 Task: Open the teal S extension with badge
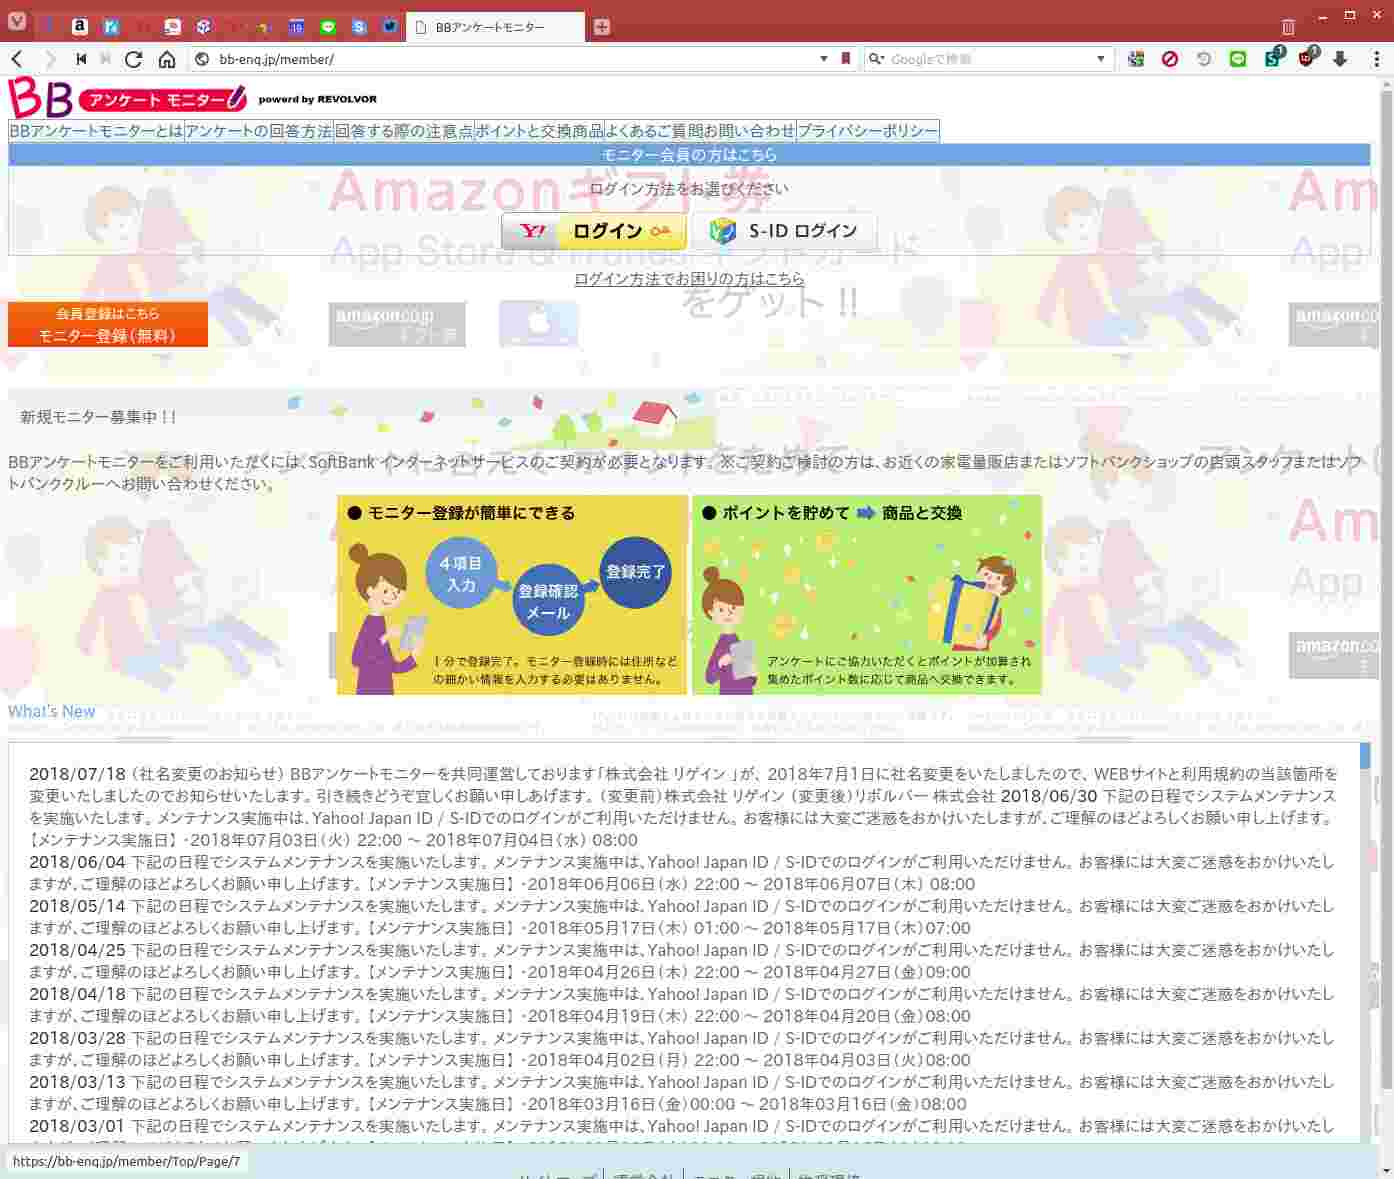(1273, 58)
